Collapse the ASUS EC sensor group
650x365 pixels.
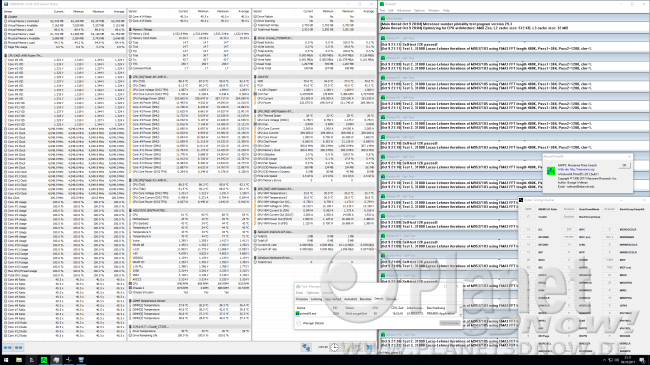pyautogui.click(x=256, y=77)
